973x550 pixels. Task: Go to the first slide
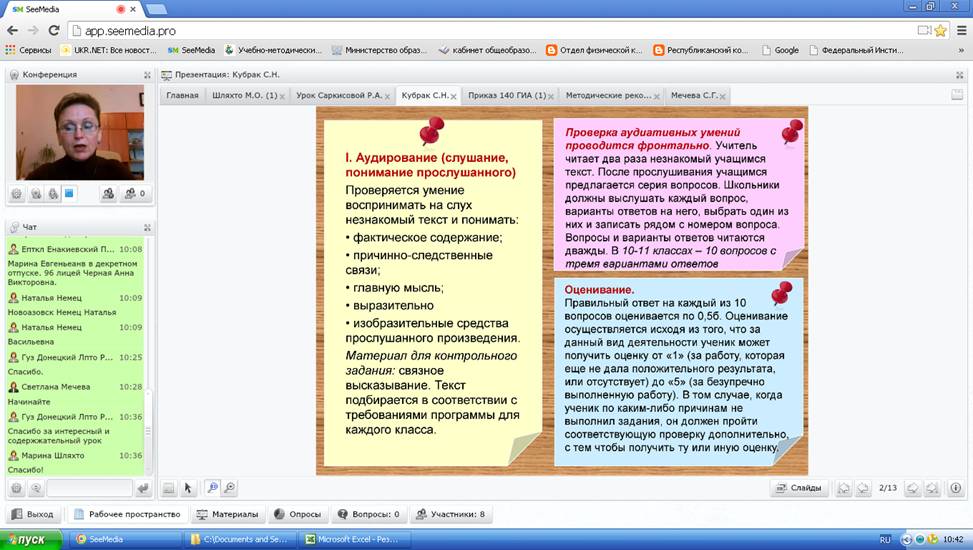click(844, 489)
